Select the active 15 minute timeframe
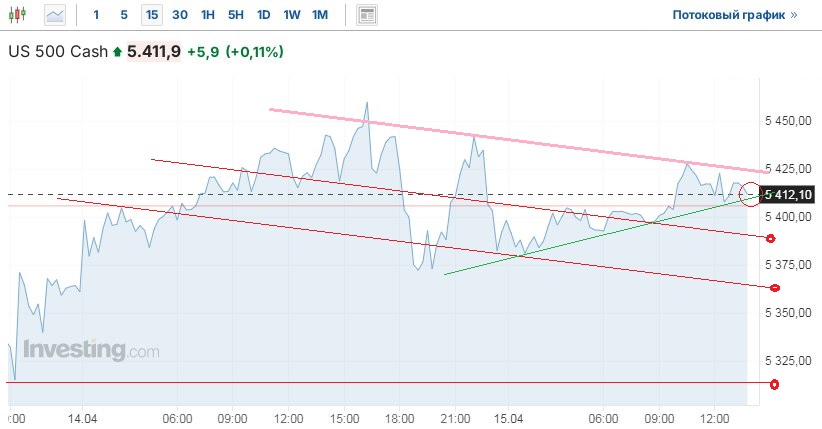The image size is (822, 429). 152,15
